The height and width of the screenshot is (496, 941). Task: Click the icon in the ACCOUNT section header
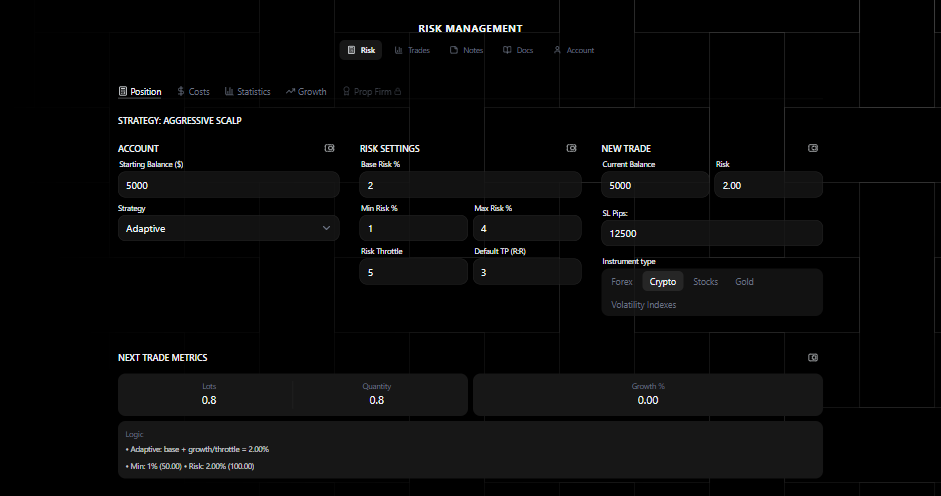(x=329, y=148)
